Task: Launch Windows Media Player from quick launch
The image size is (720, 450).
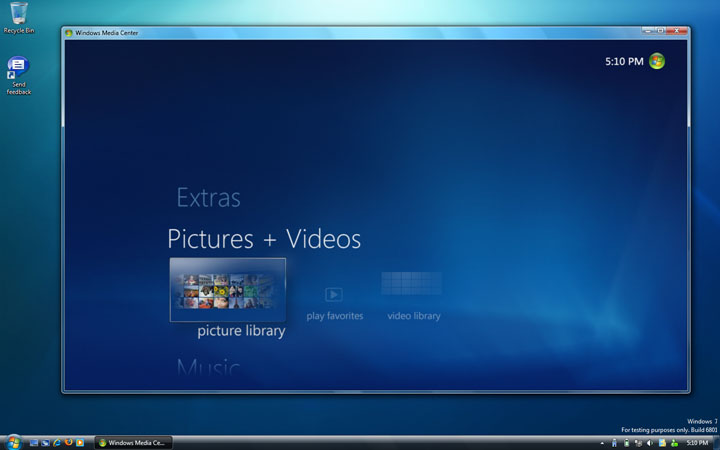Action: click(x=80, y=443)
